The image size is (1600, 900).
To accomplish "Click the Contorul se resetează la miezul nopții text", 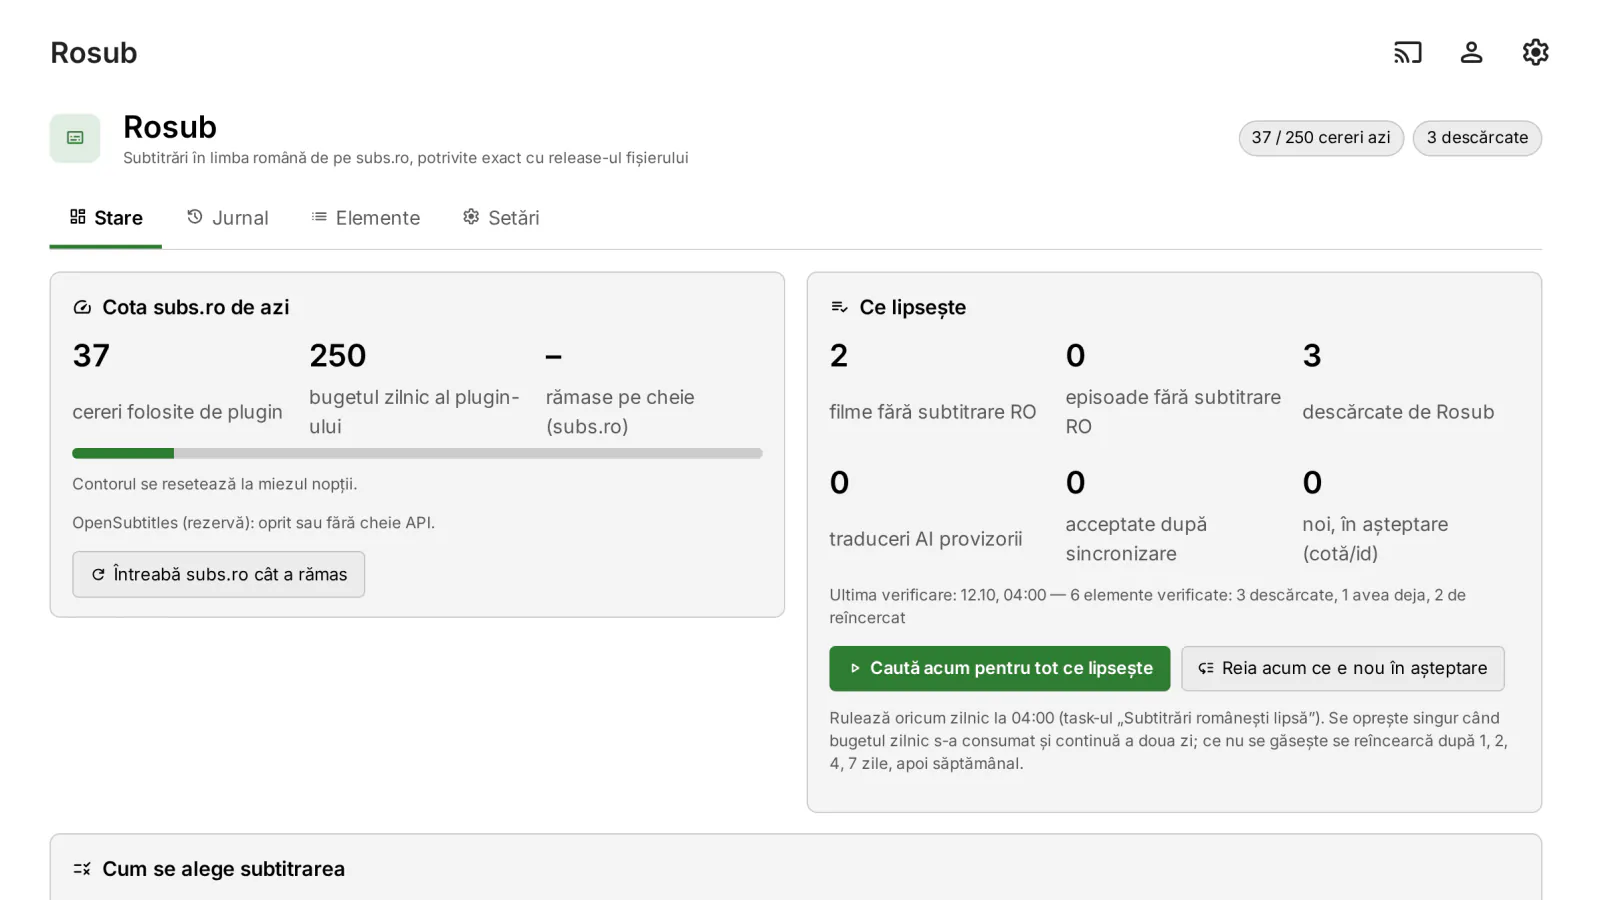I will coord(215,484).
